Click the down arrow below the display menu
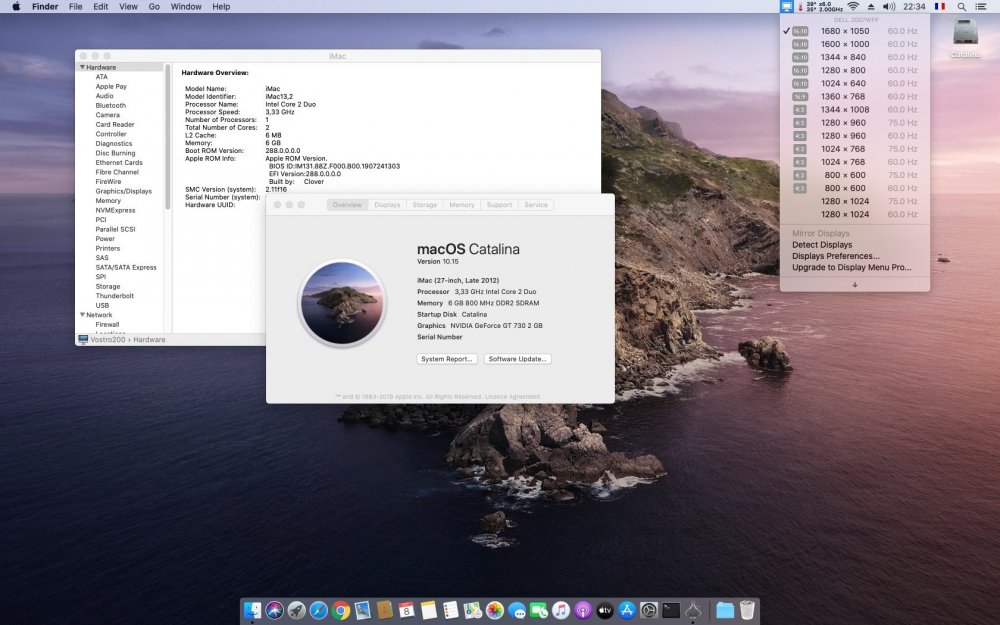 coord(854,284)
